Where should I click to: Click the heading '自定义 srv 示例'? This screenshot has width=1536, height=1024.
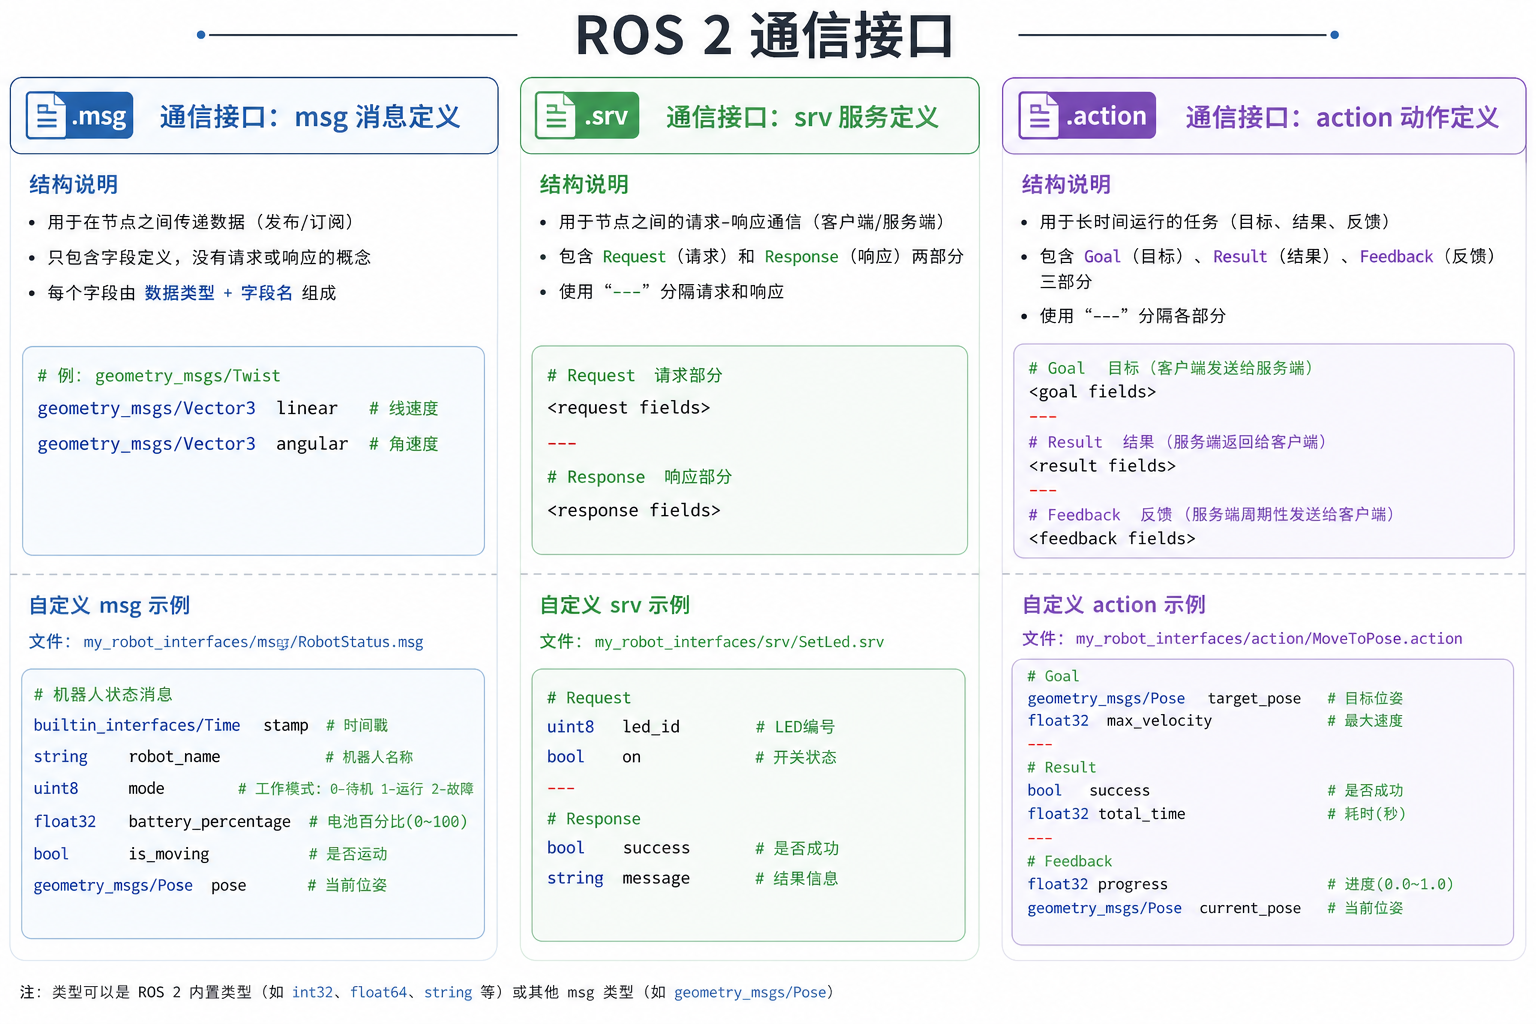coord(615,605)
